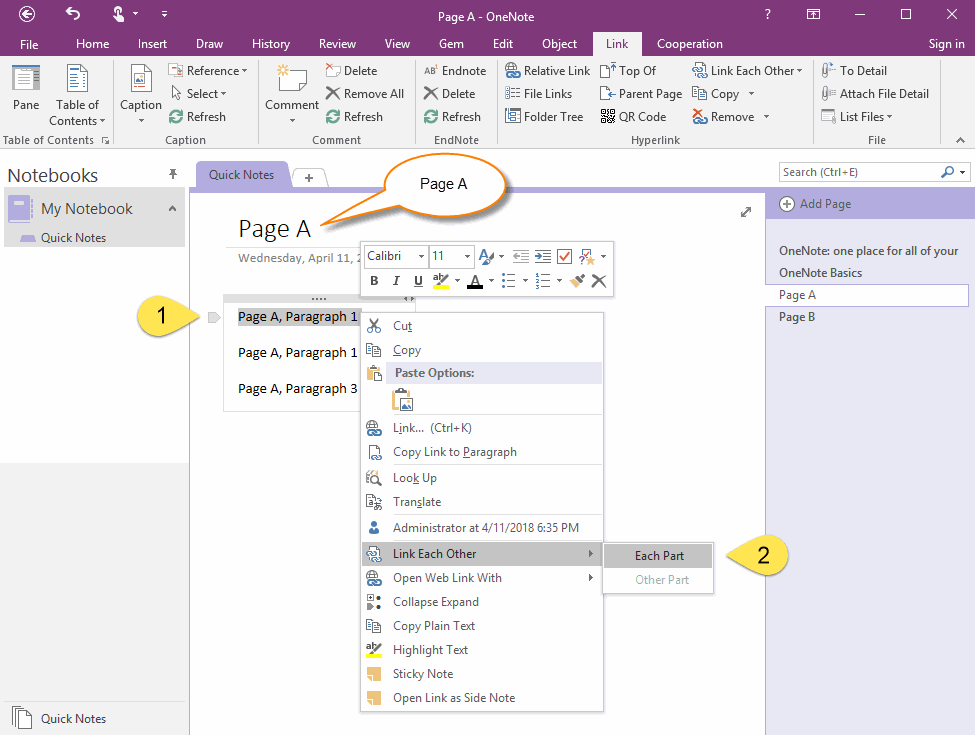
Task: Open the font size dropdown
Action: (x=467, y=256)
